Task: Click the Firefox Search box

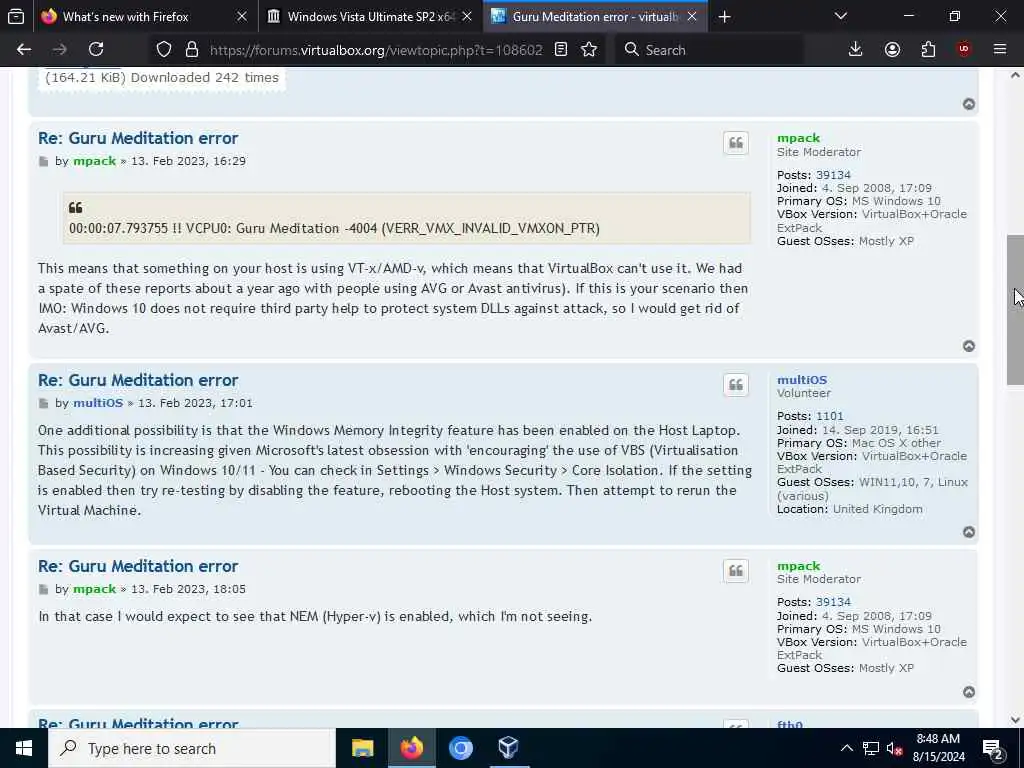Action: 709,50
